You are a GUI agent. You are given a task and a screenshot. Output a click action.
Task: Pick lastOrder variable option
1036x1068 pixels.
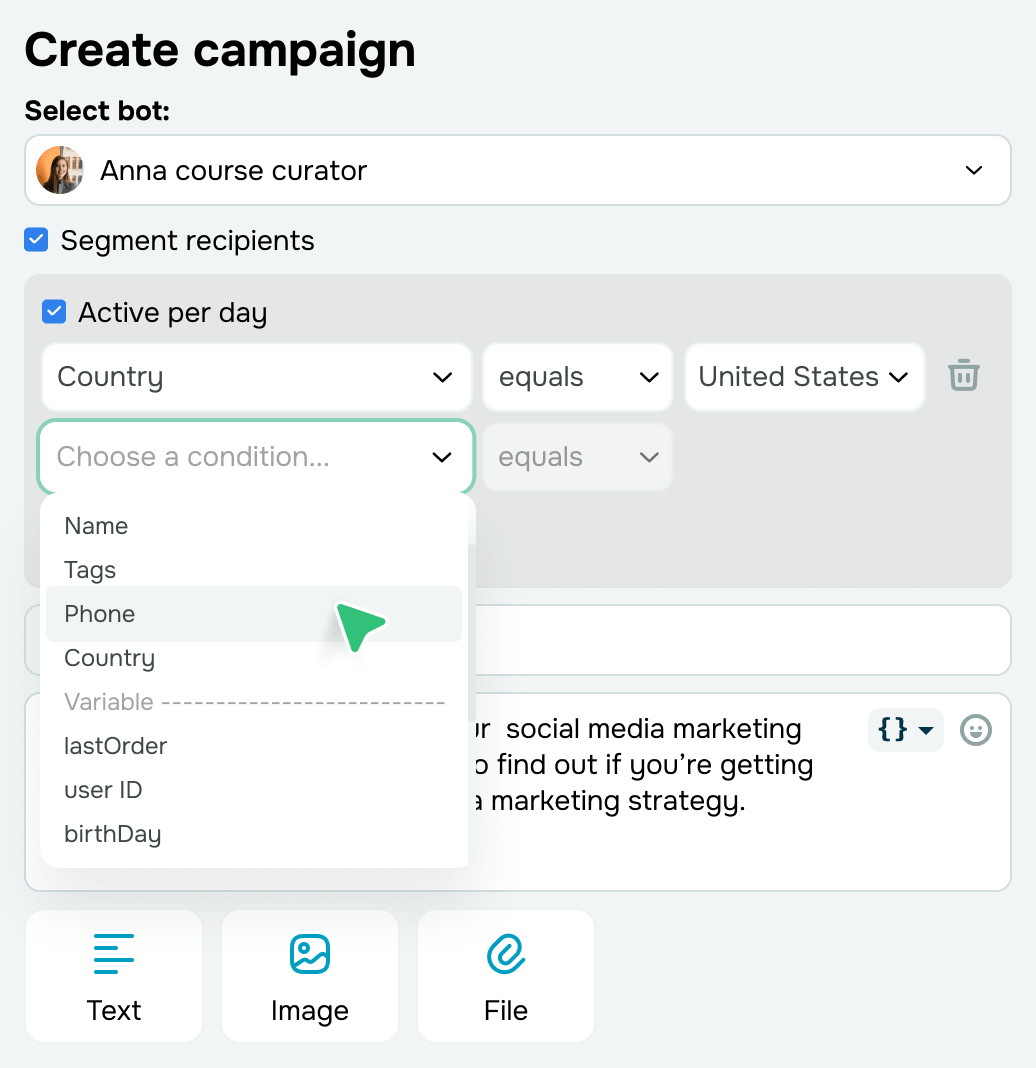[x=115, y=746]
